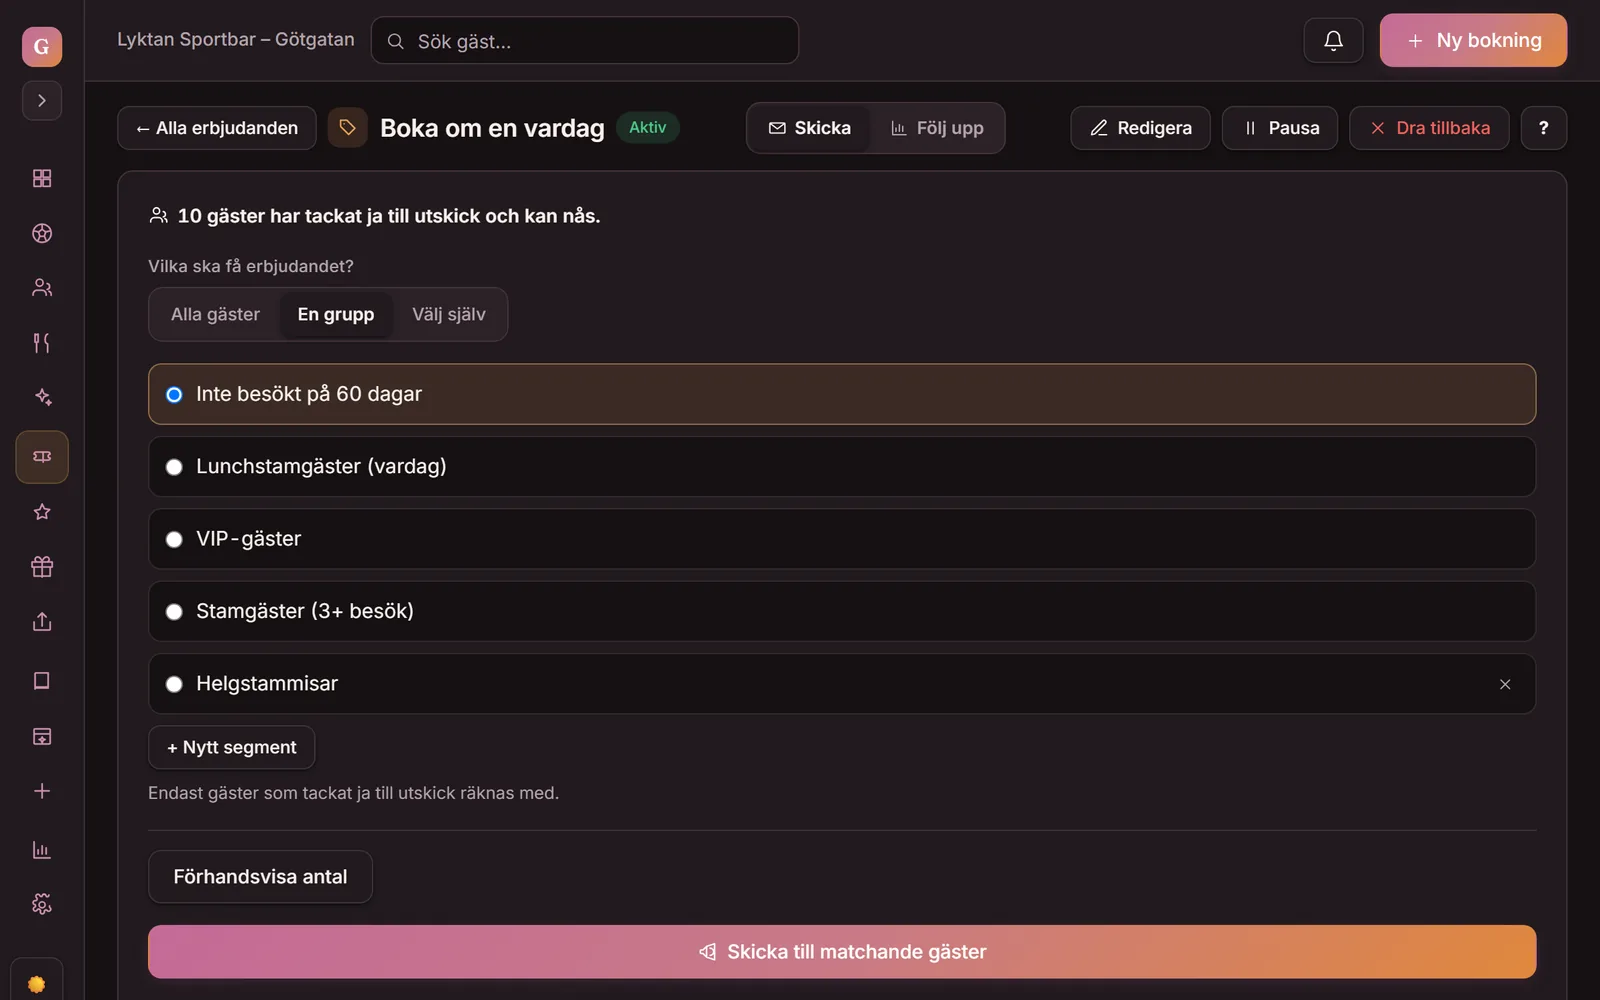This screenshot has width=1600, height=1000.
Task: Switch to the Följ upp tab
Action: pos(937,128)
